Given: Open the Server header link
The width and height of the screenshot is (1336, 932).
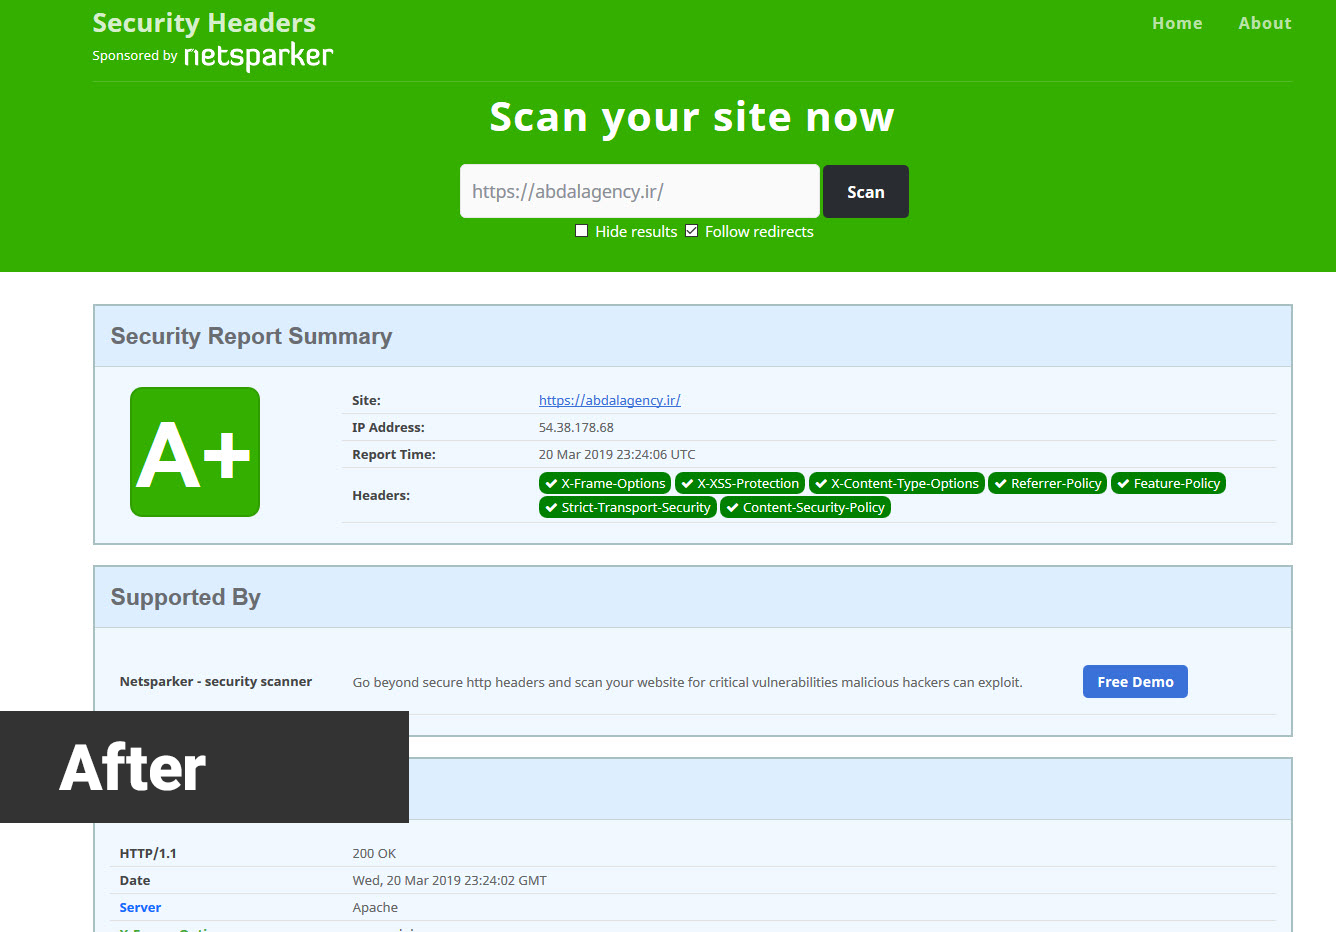Looking at the screenshot, I should 140,908.
